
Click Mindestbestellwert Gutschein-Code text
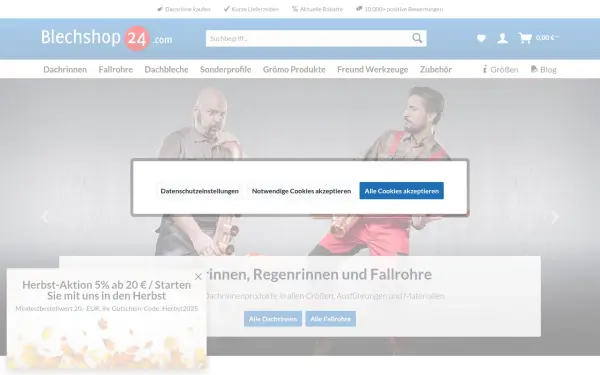click(107, 308)
